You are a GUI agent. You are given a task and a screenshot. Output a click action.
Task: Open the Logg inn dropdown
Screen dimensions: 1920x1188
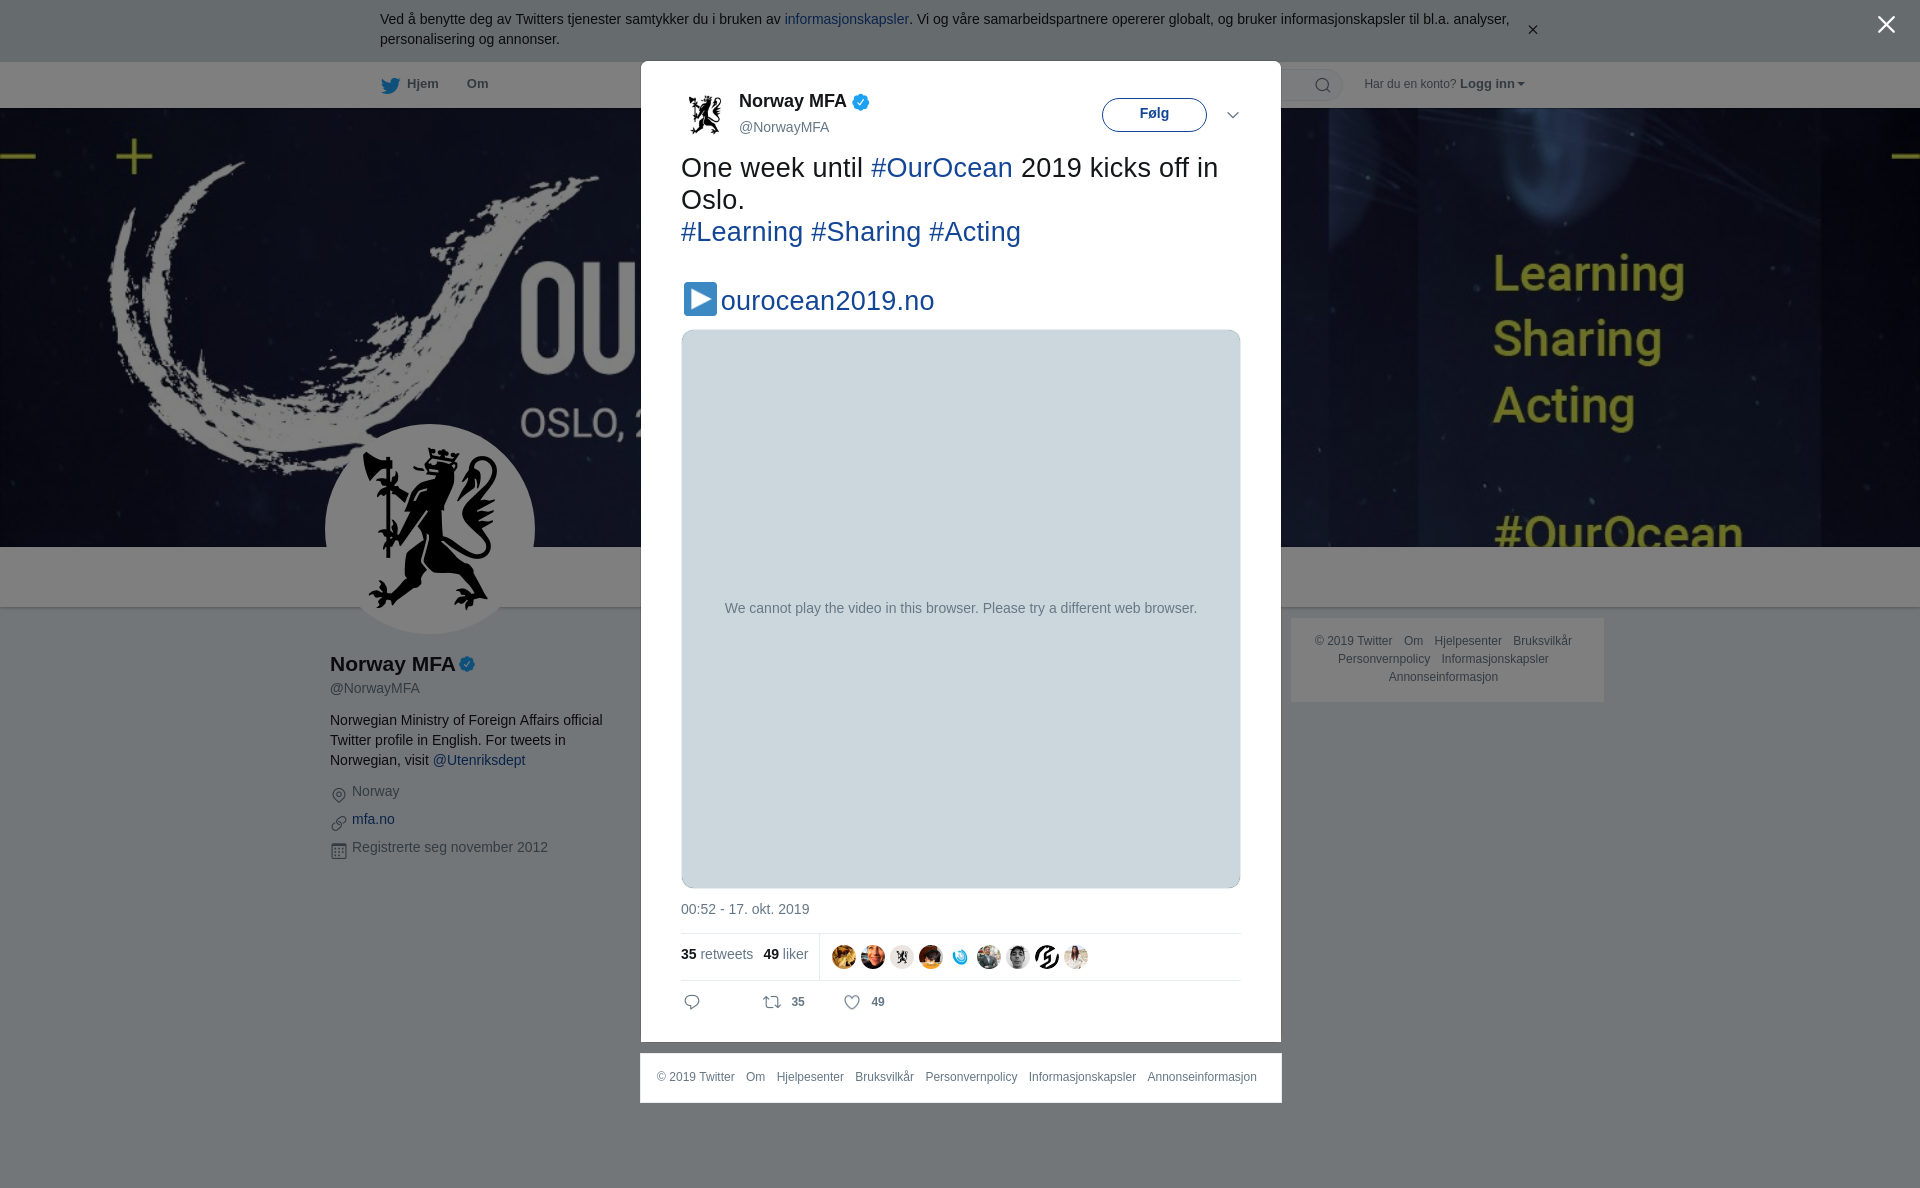[x=1492, y=84]
